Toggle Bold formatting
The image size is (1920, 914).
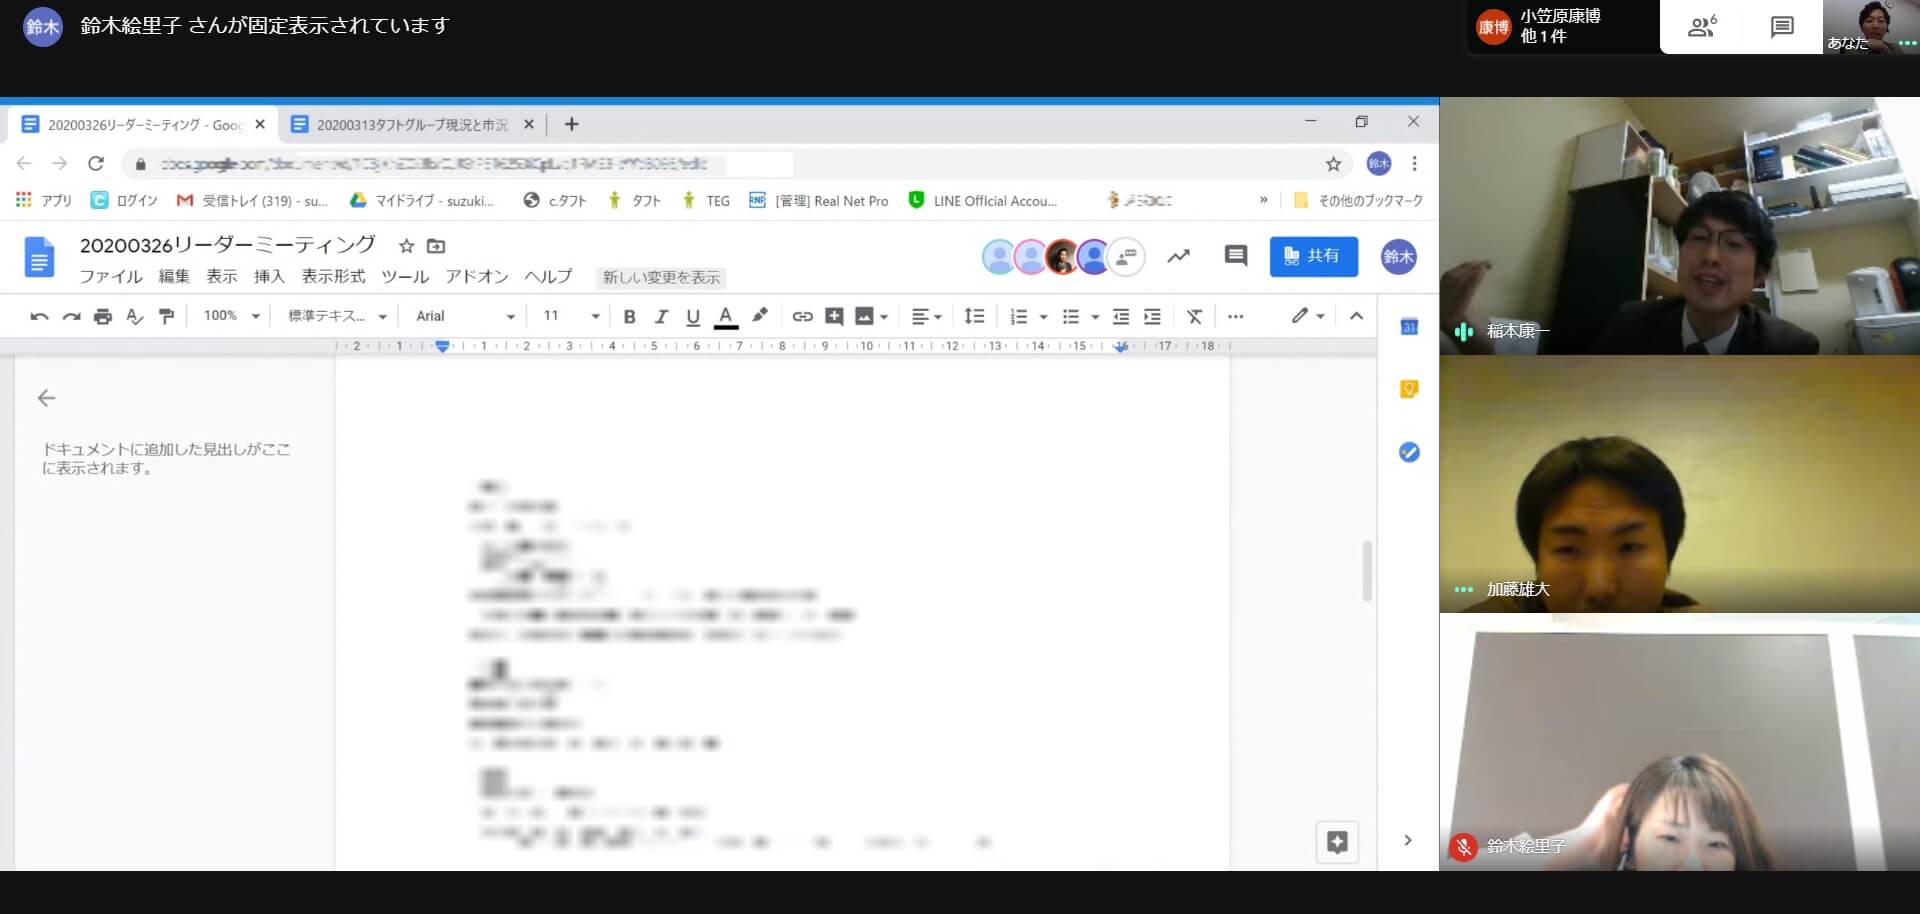pyautogui.click(x=629, y=317)
